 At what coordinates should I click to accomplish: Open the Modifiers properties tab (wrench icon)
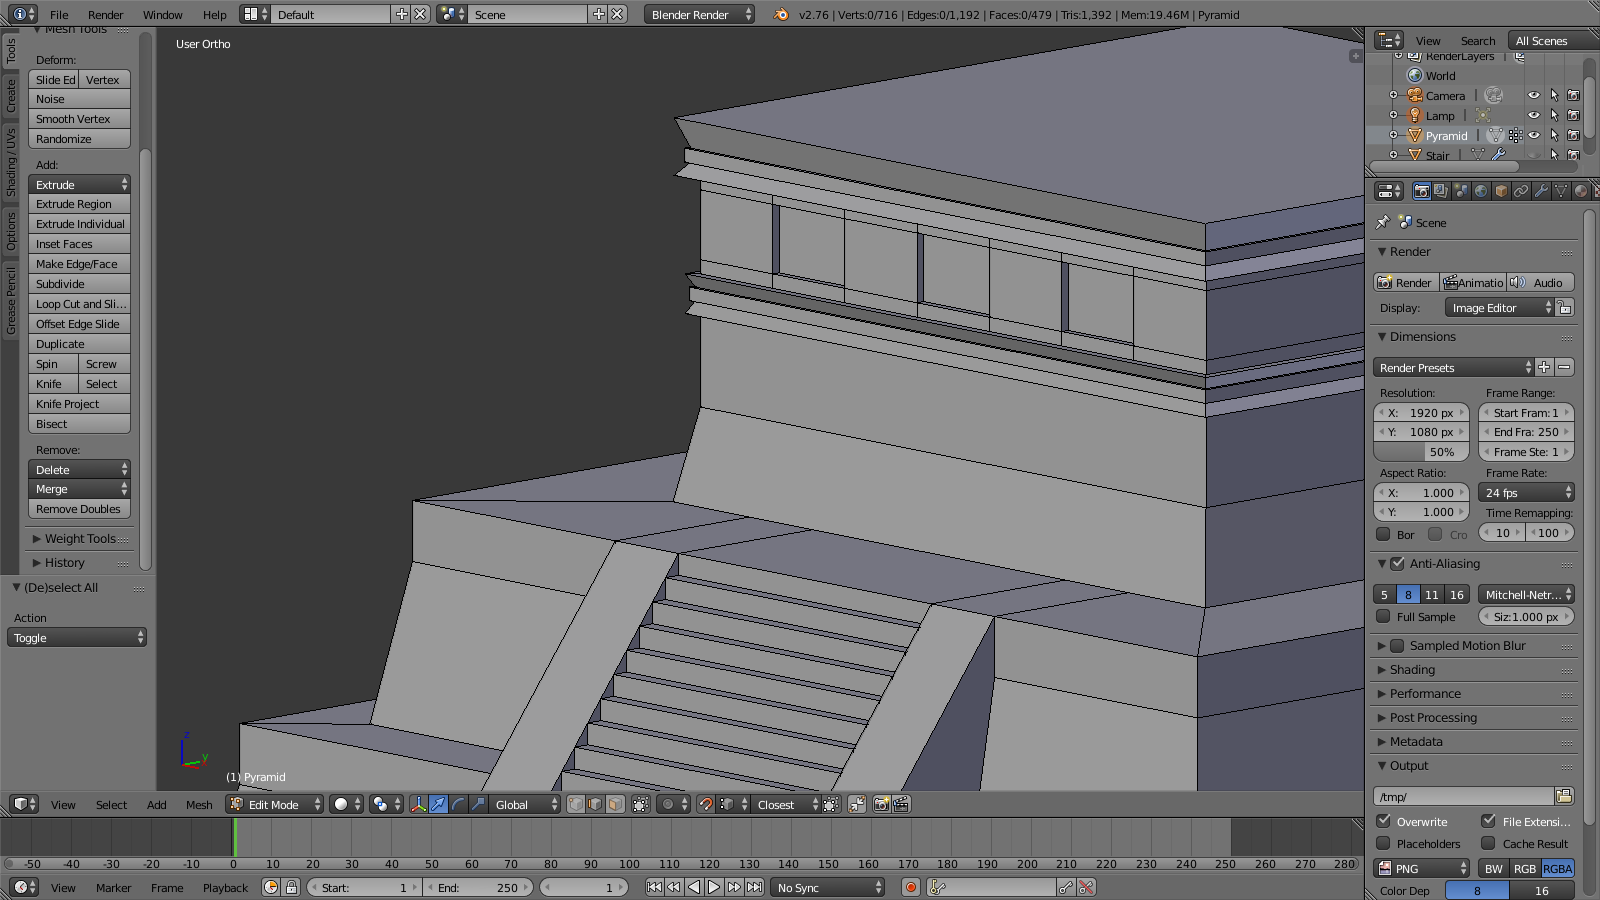point(1541,191)
